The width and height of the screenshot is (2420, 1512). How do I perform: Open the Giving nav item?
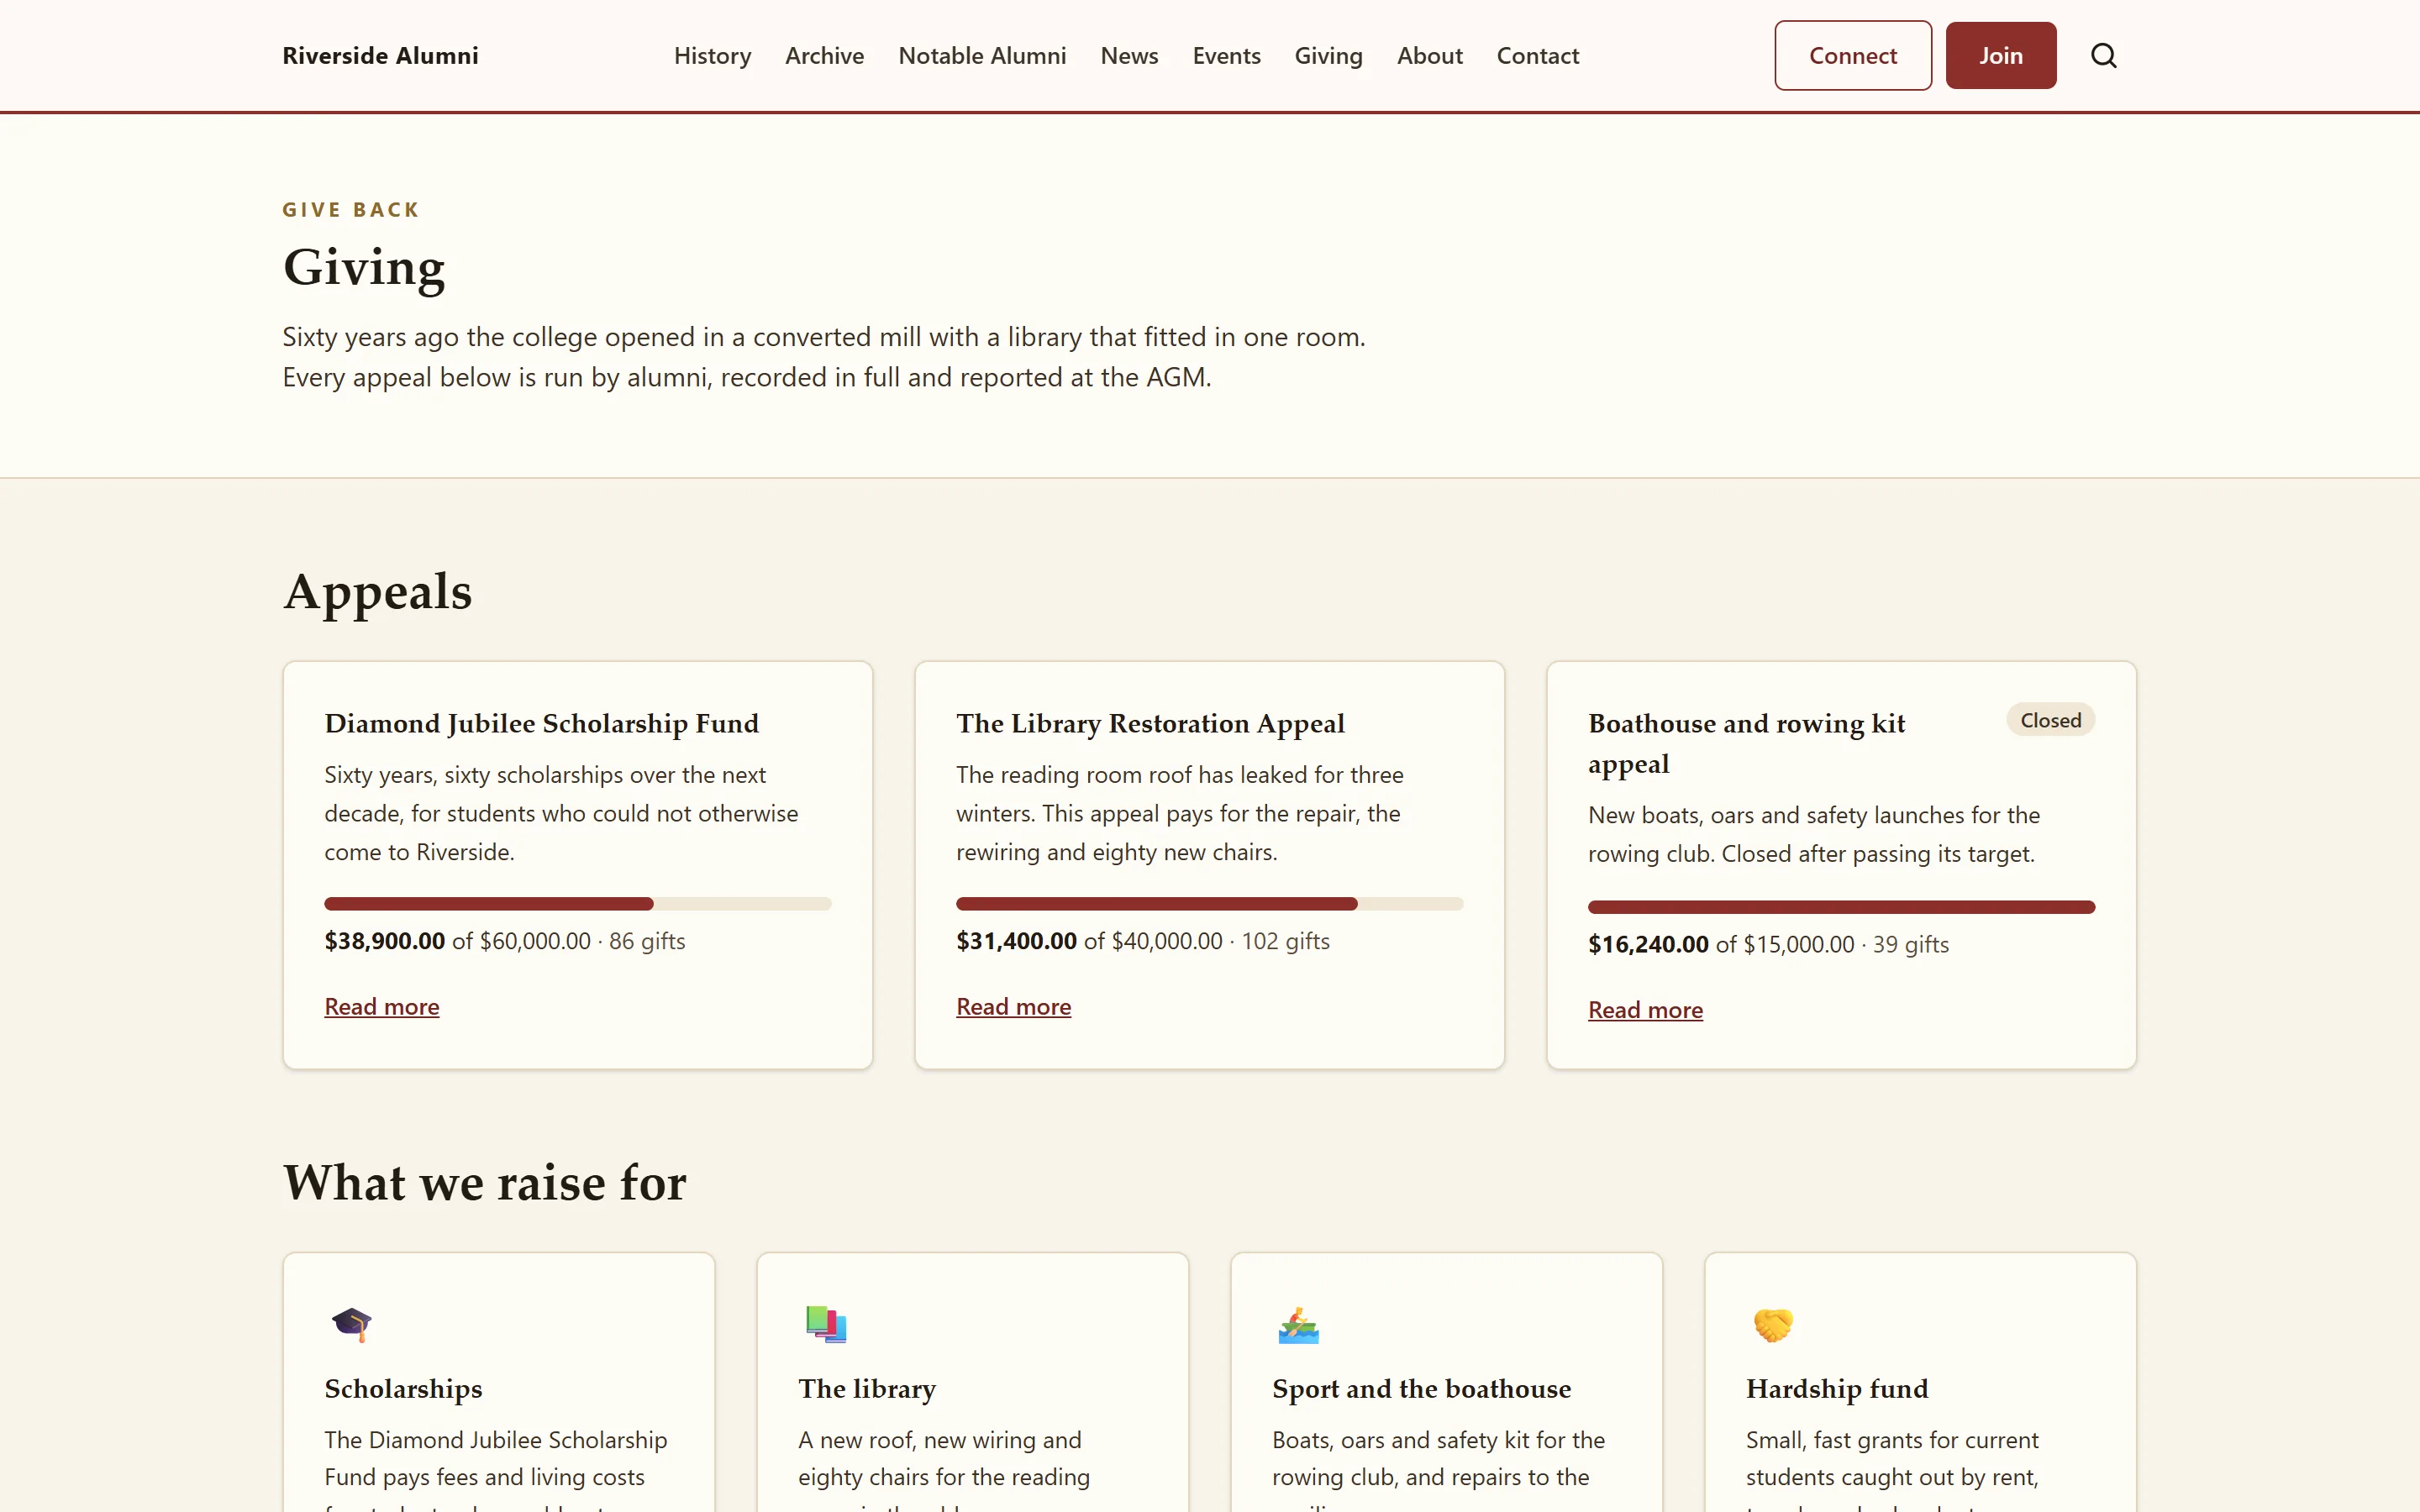pyautogui.click(x=1328, y=56)
